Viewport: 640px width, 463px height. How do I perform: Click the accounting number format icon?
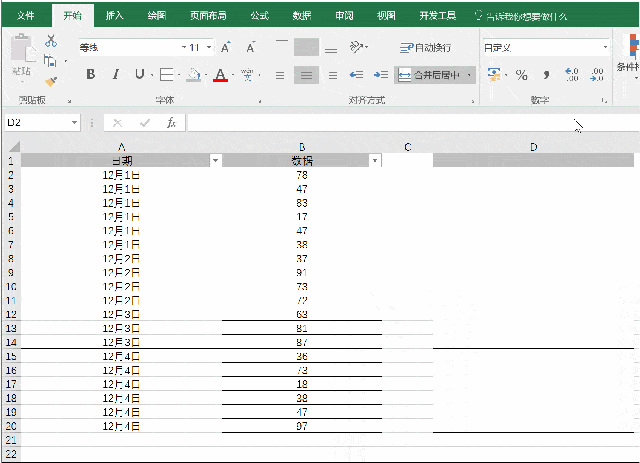[x=494, y=75]
